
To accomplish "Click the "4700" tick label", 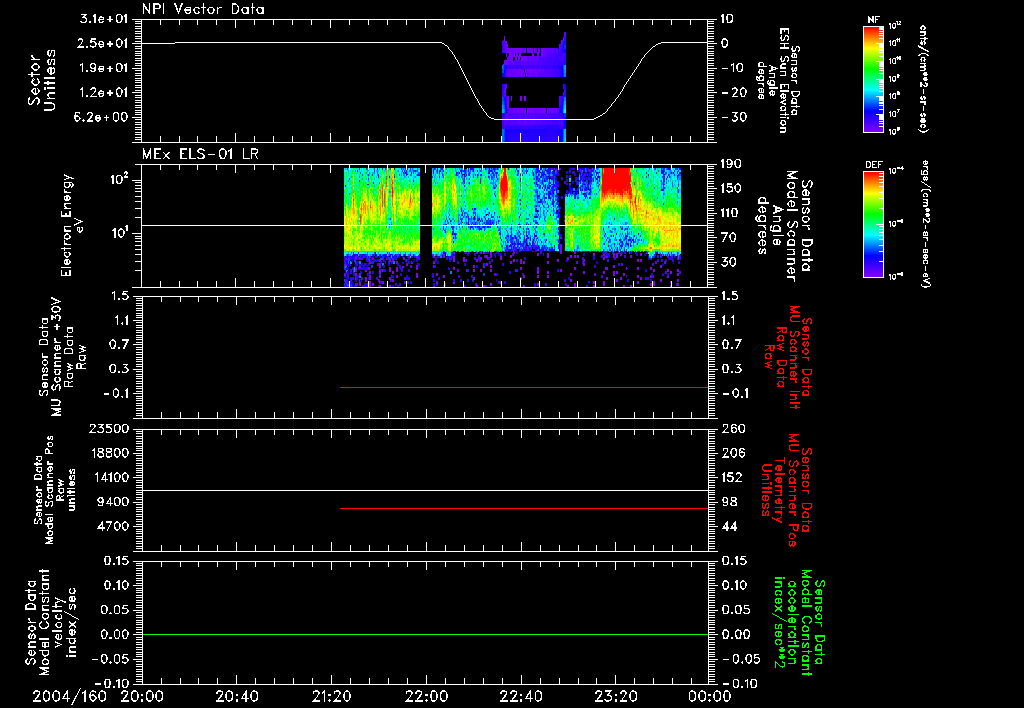I will tap(113, 527).
